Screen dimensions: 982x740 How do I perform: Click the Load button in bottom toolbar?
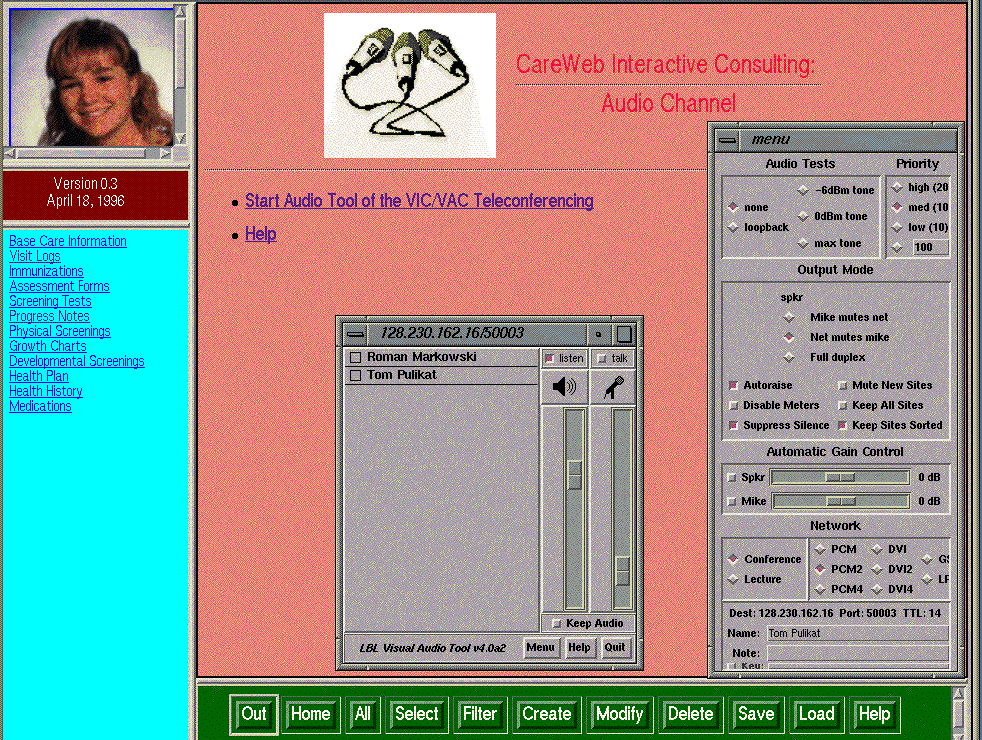[816, 714]
